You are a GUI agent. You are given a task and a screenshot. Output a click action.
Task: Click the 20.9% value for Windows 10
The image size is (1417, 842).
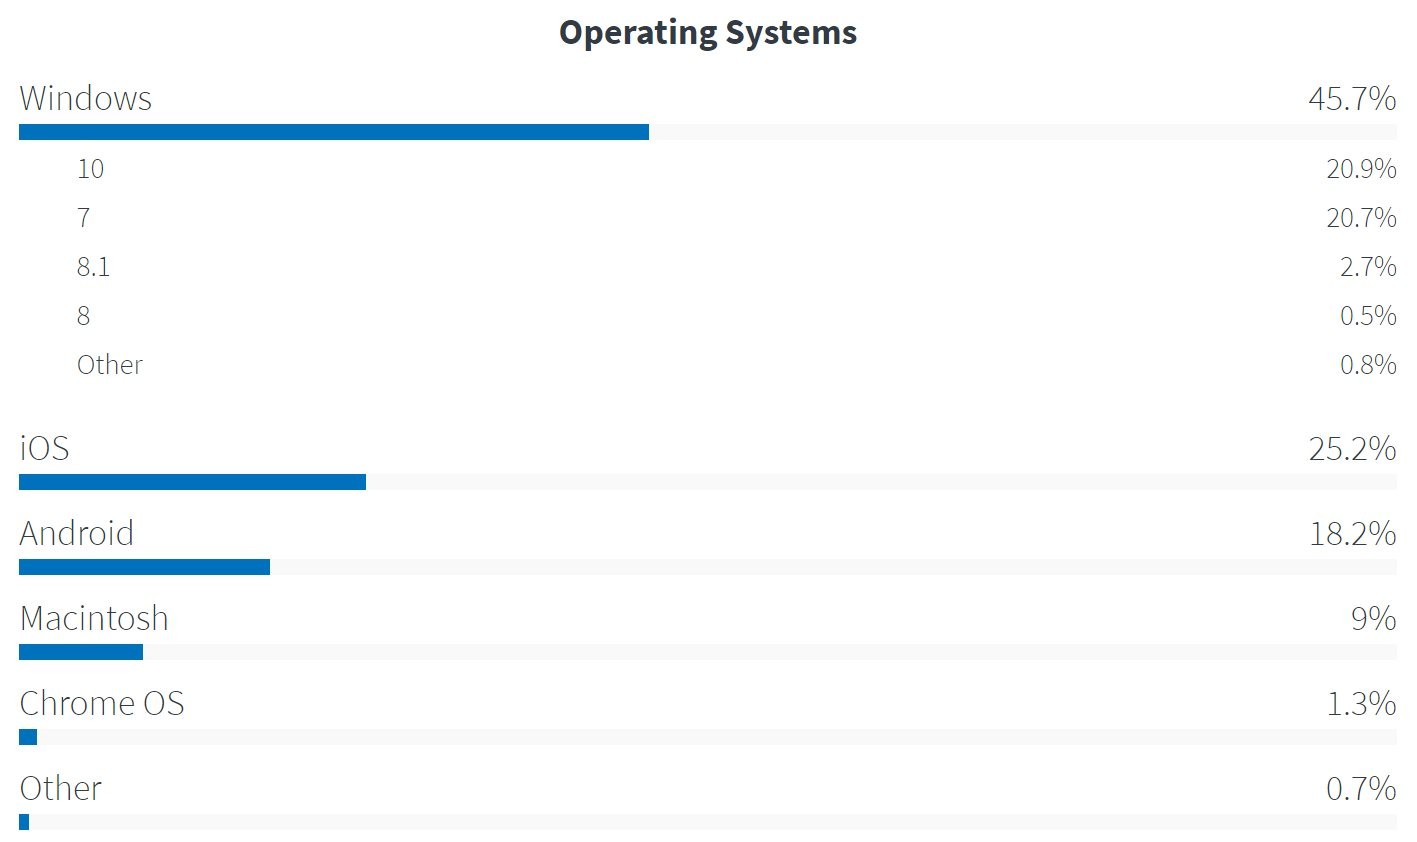pos(1360,169)
